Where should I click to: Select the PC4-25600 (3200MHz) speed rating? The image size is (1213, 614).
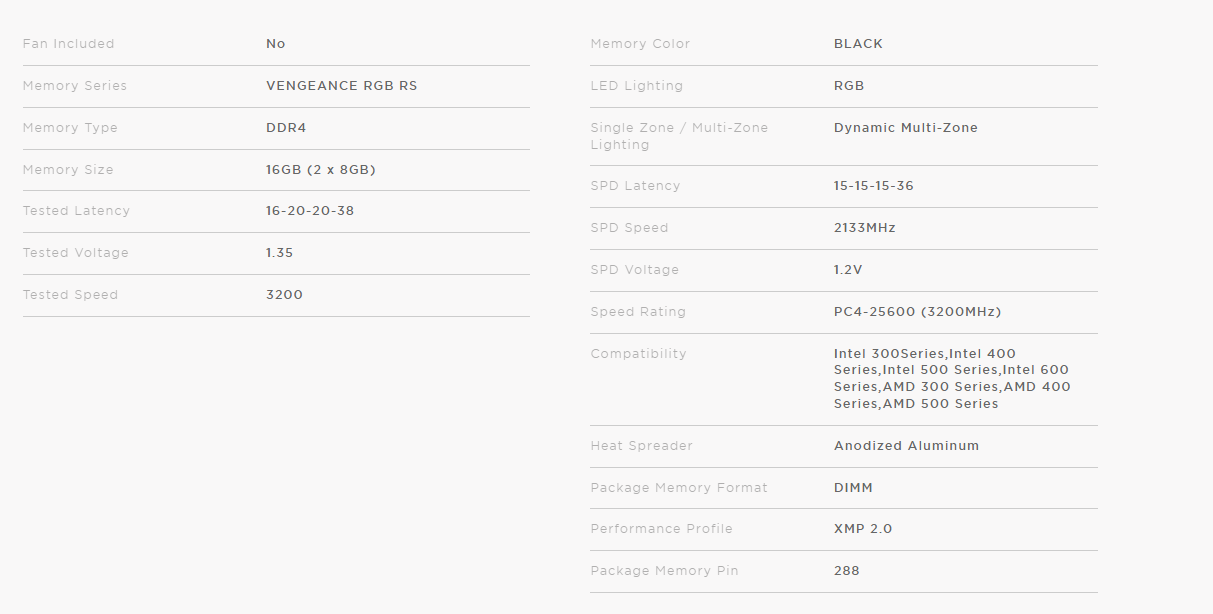click(917, 312)
